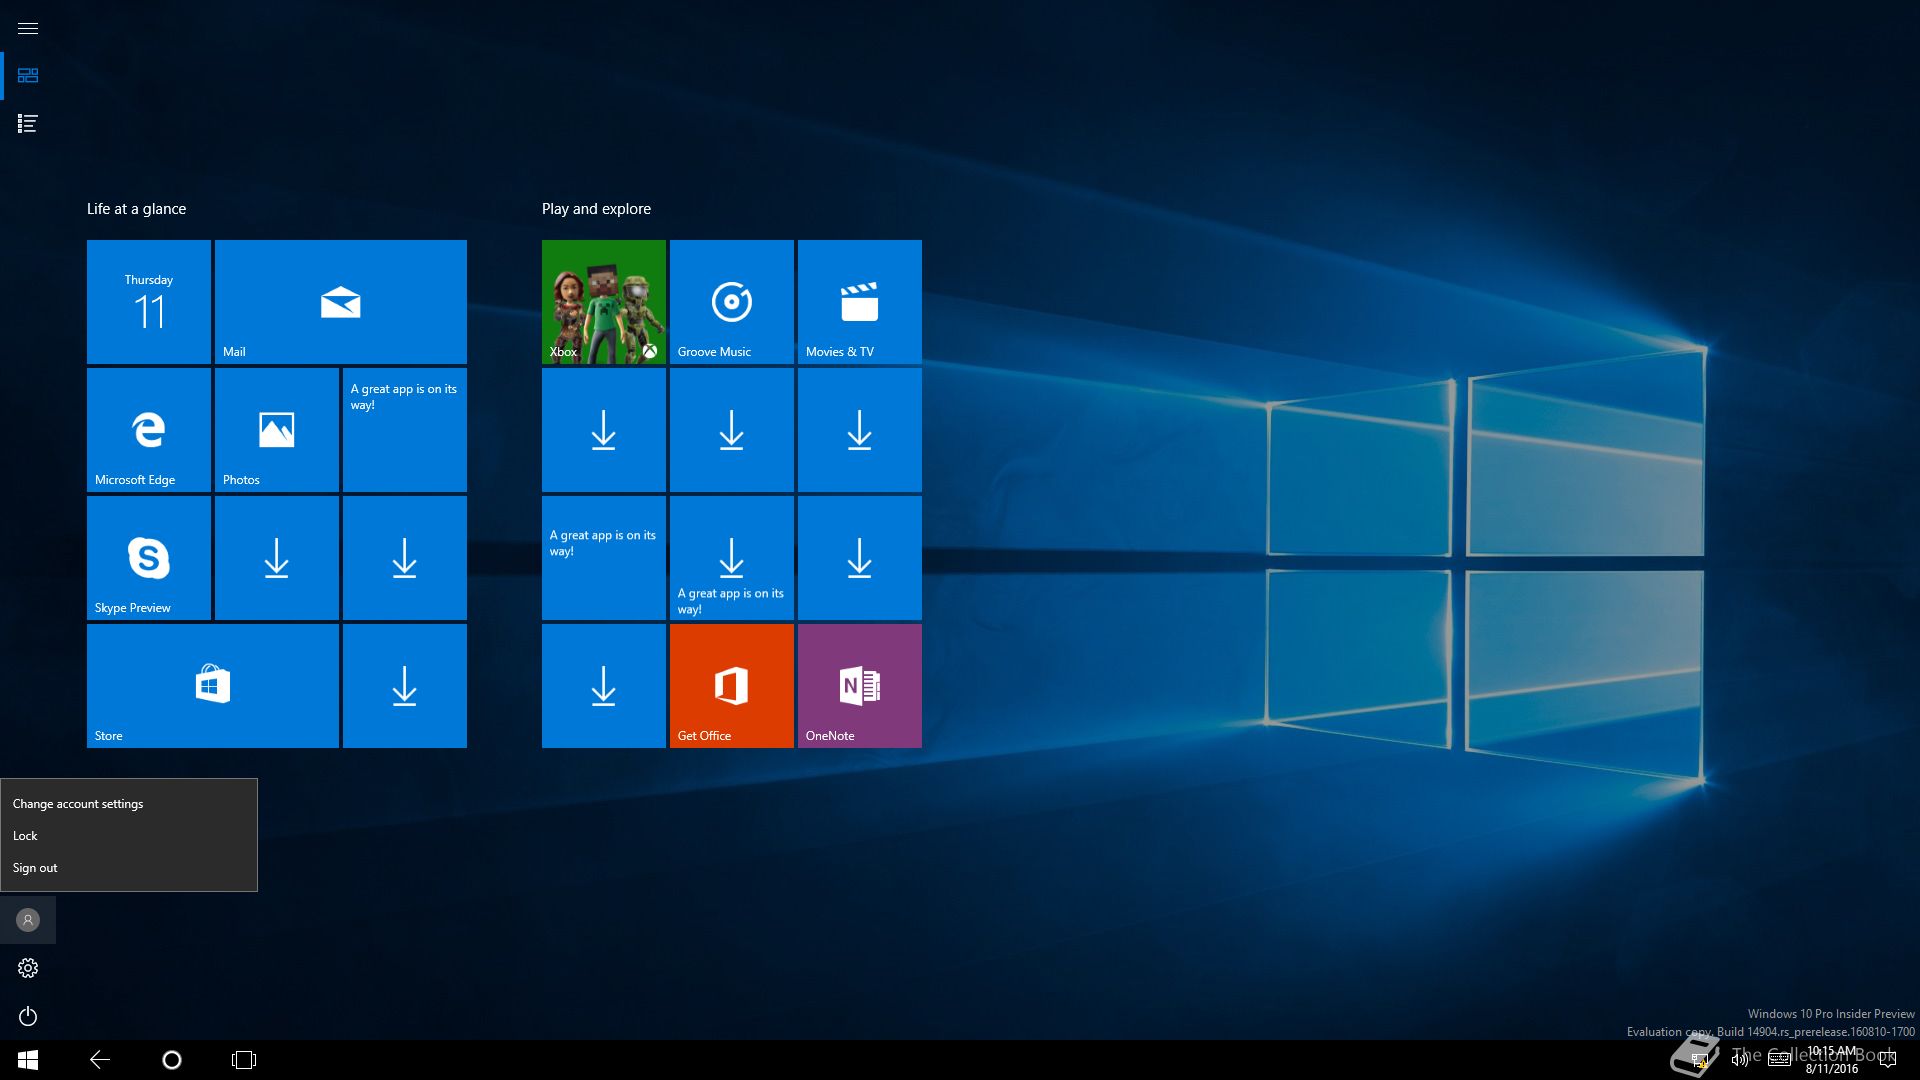
Task: Click the pending app tile next to Photos
Action: (405, 430)
